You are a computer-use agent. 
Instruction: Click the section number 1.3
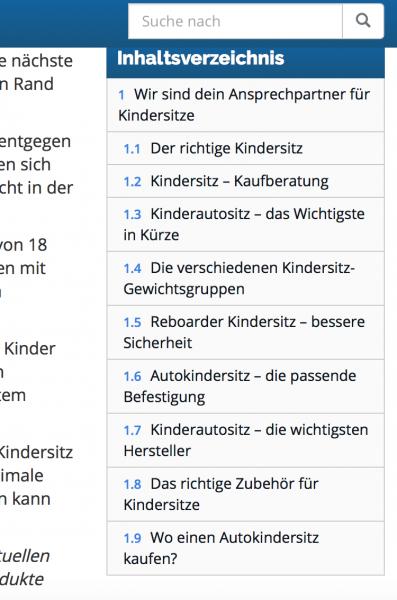[132, 215]
